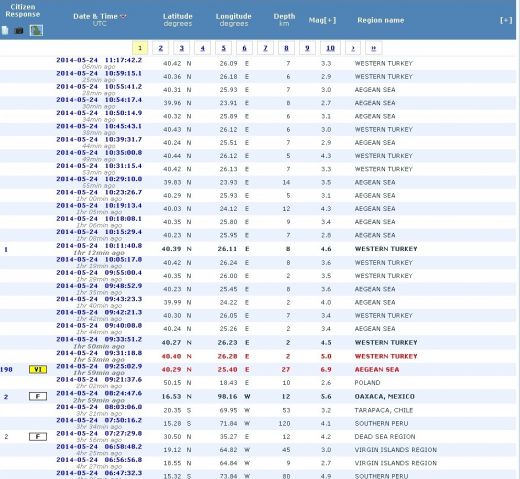Viewport: 520px width, 479px height.
Task: Click the next page single arrow
Action: [x=353, y=48]
